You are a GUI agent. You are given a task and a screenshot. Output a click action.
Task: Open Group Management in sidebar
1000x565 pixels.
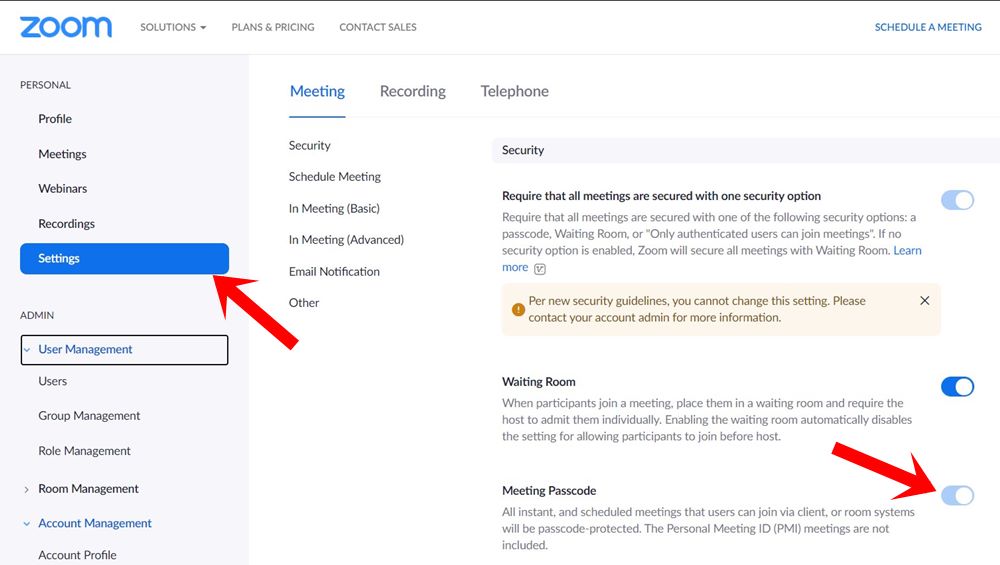(89, 415)
